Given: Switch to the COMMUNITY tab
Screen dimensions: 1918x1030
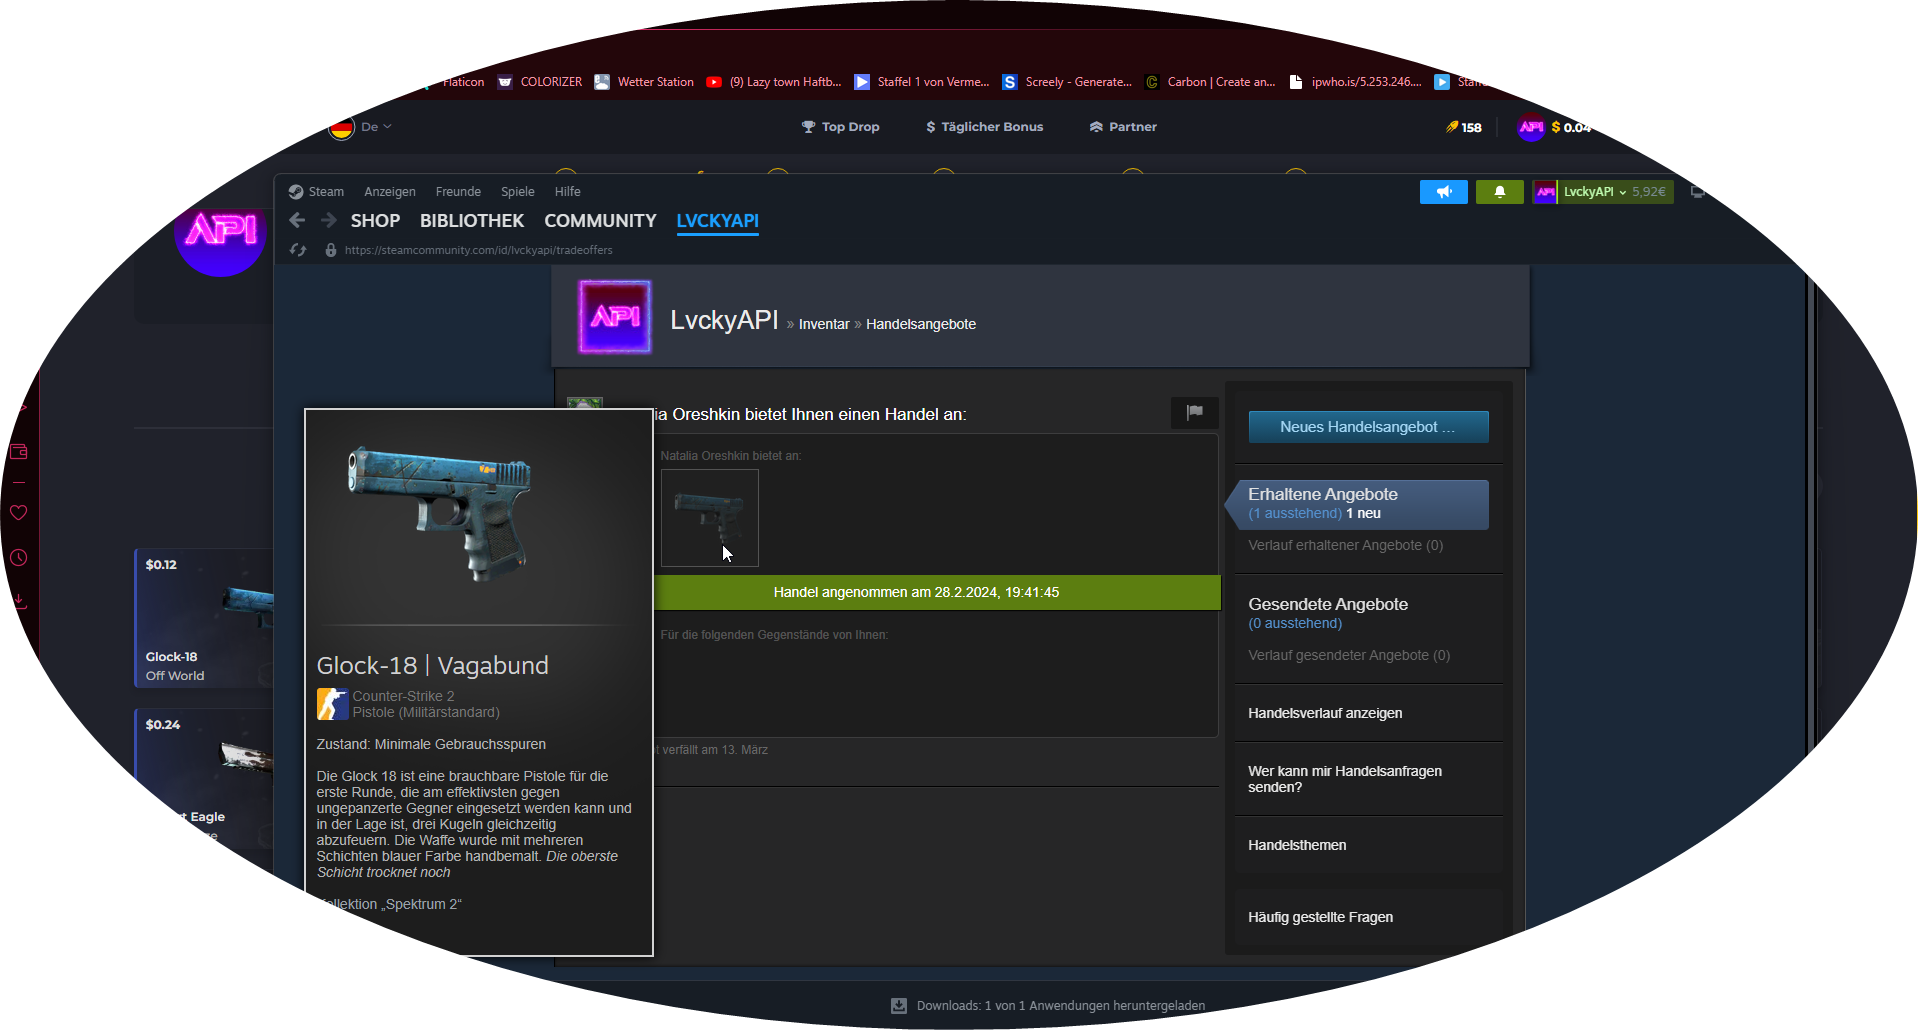Looking at the screenshot, I should [600, 221].
